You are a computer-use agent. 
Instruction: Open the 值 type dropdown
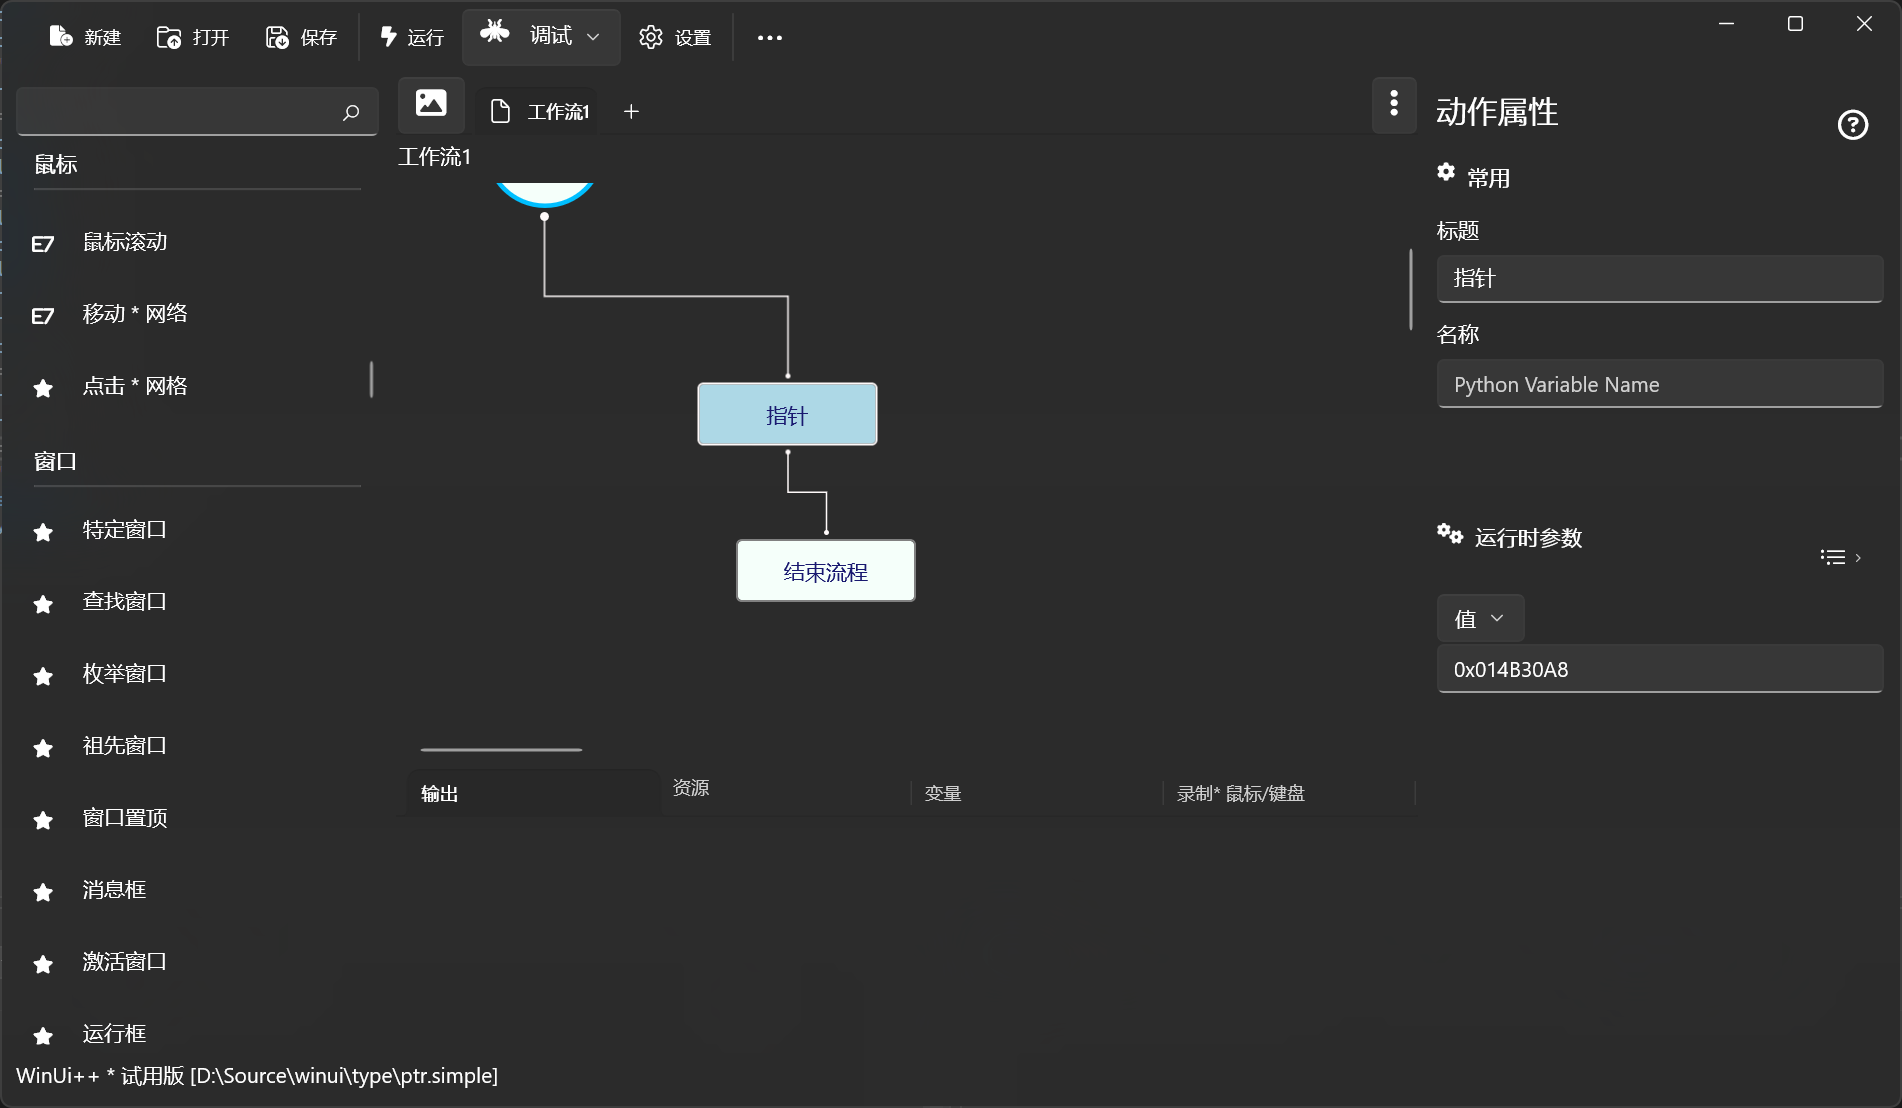pos(1480,619)
